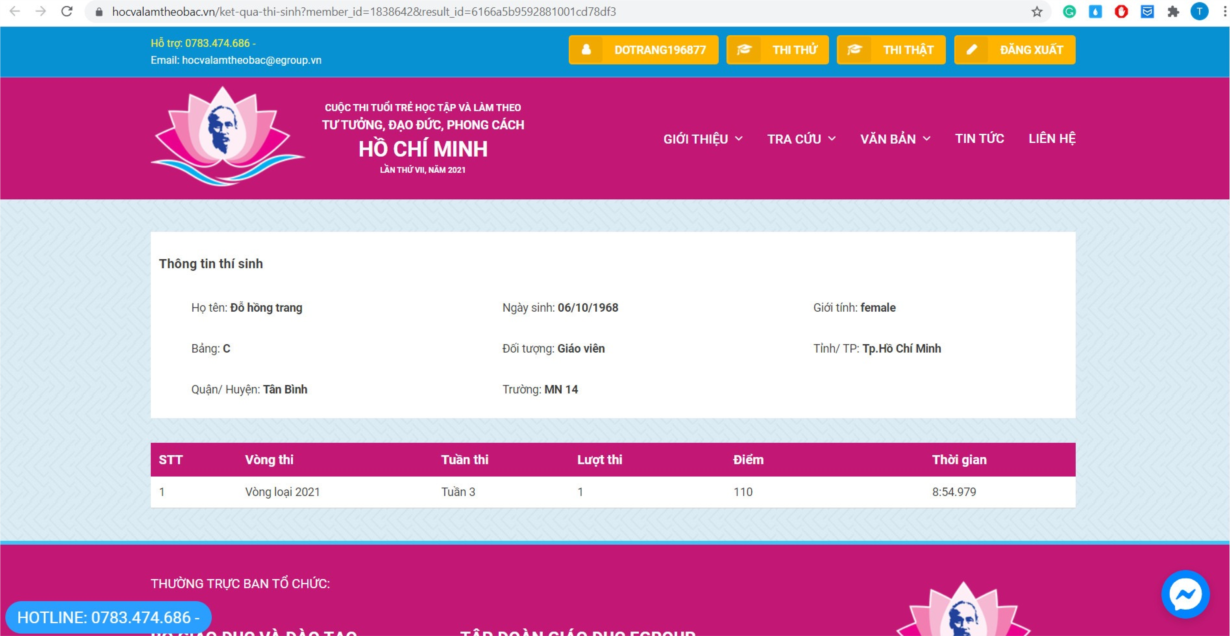Click THƯỜNG TRỰC BAN TỔ CHỨC footer heading
The width and height of the screenshot is (1230, 636).
tap(240, 584)
